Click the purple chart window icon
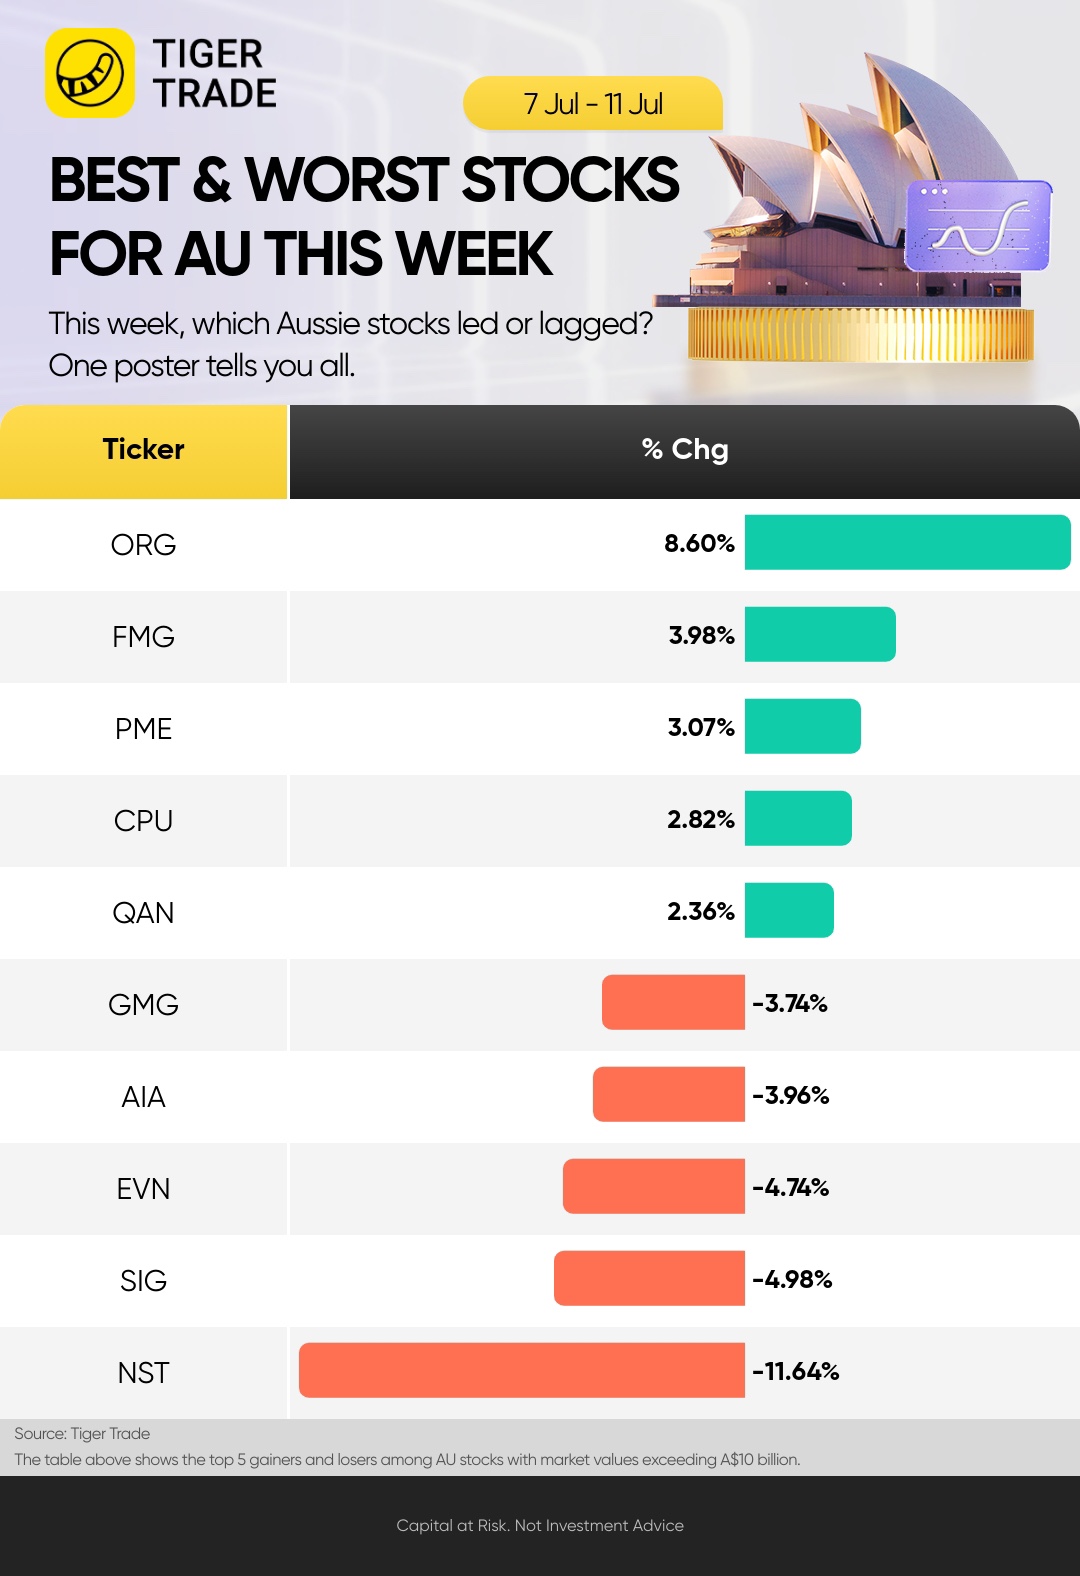 [x=978, y=226]
